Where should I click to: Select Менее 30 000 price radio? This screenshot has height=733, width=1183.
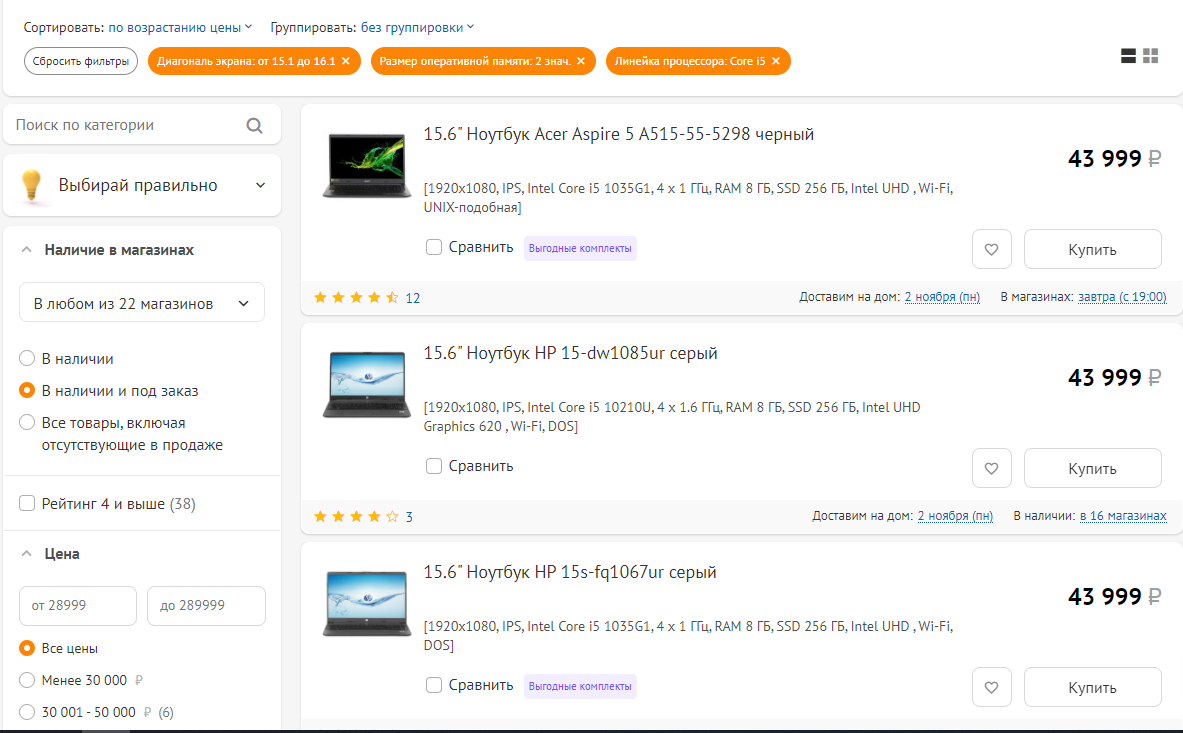point(27,680)
